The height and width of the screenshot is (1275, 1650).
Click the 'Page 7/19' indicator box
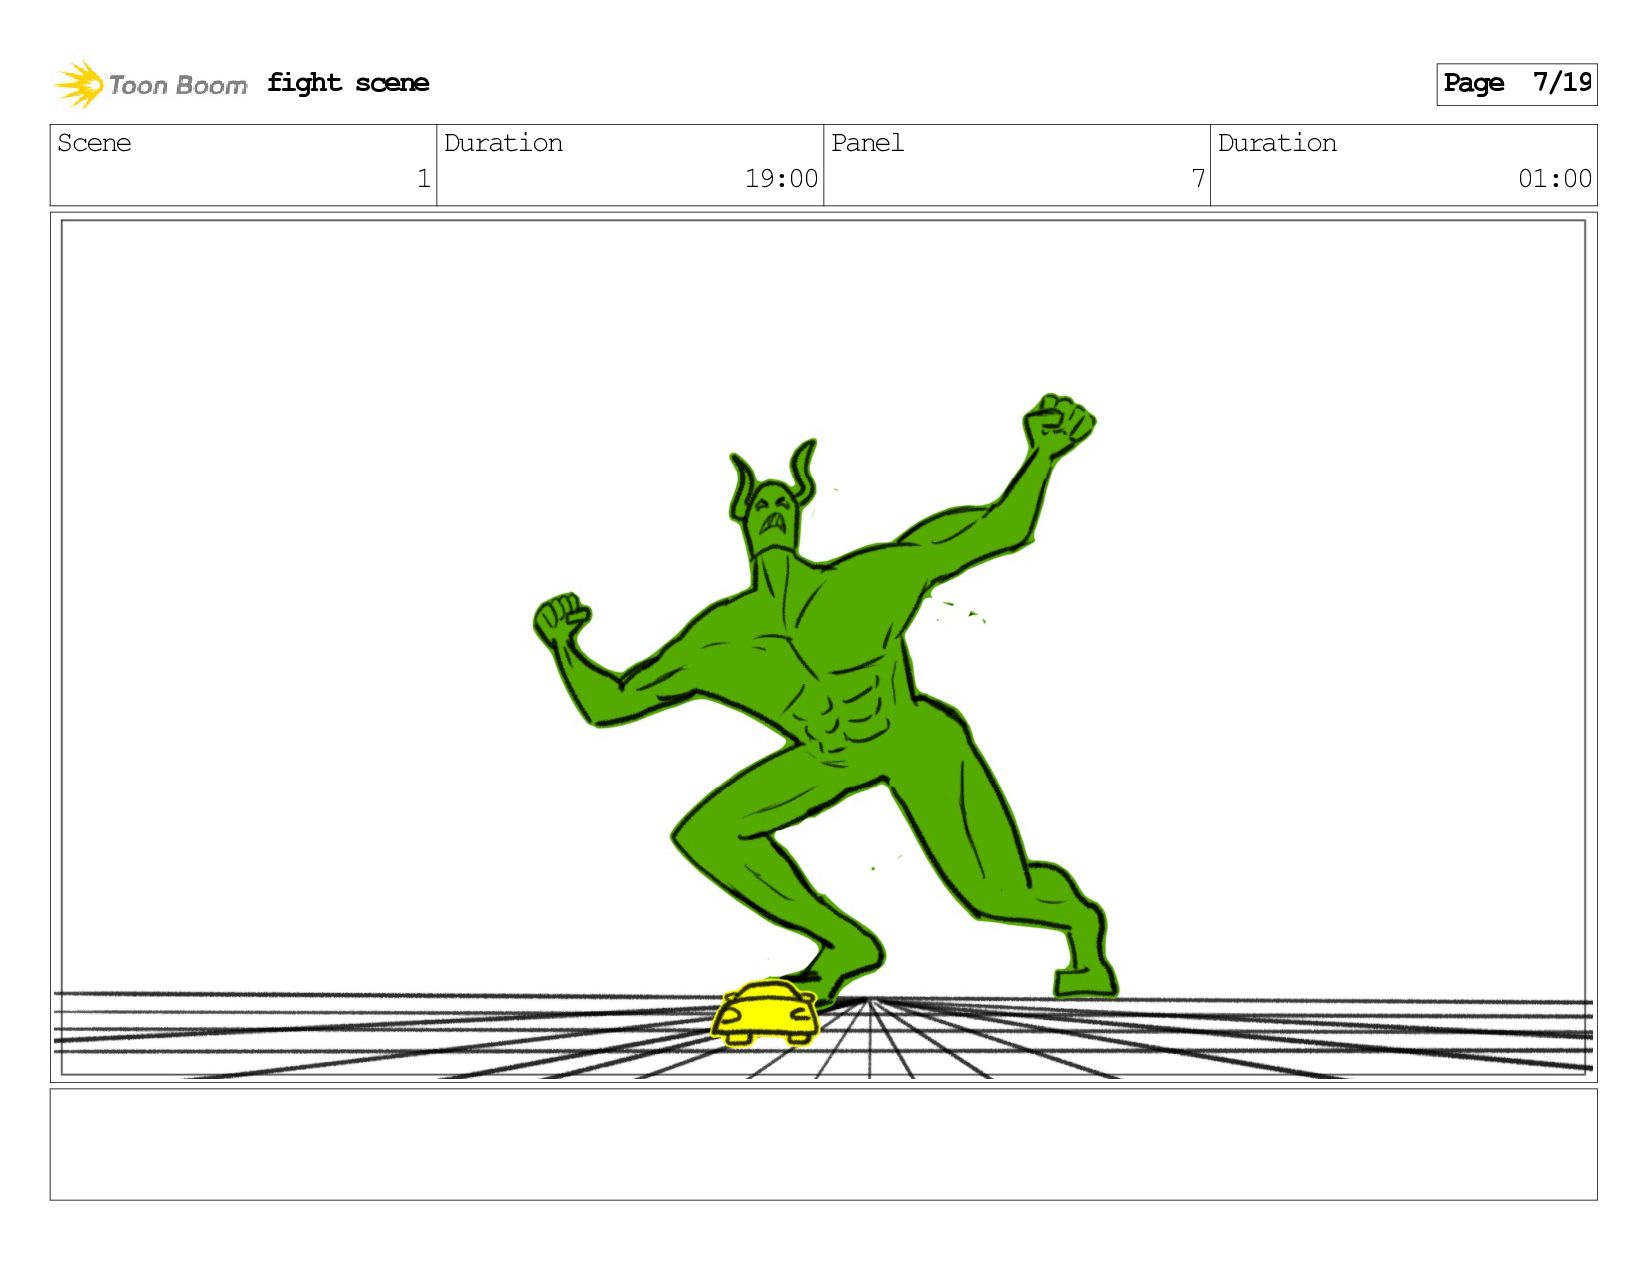click(x=1516, y=84)
